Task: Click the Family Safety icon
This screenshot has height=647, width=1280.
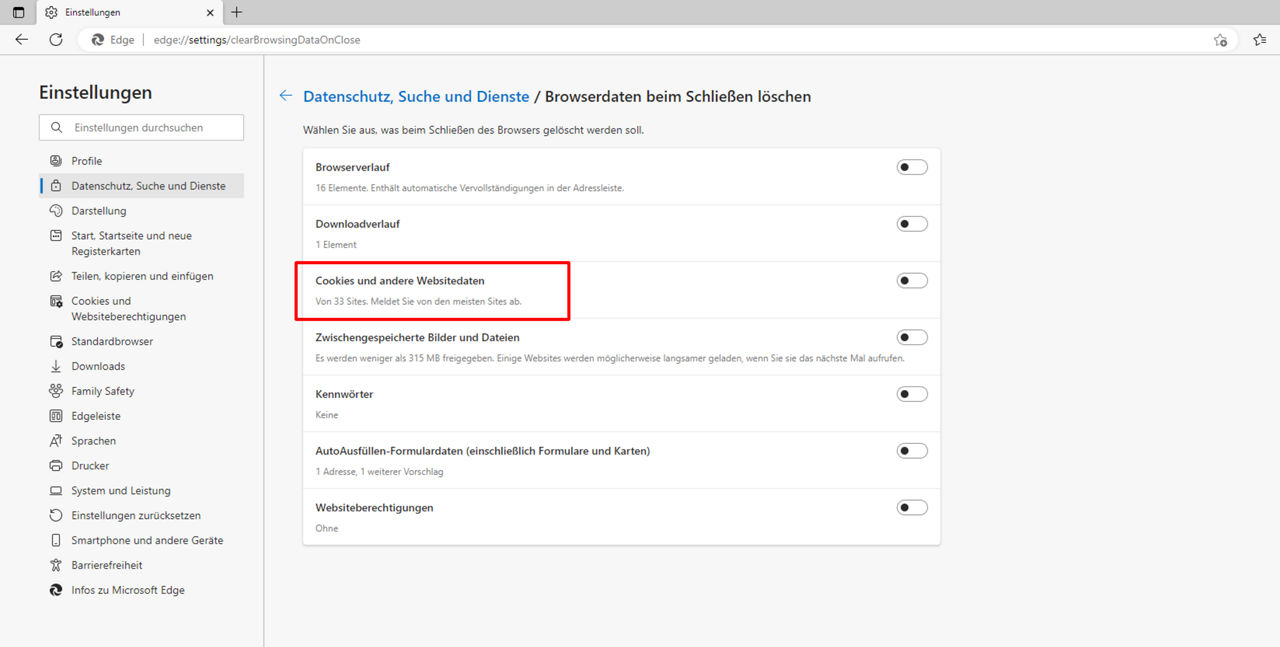Action: (x=56, y=390)
